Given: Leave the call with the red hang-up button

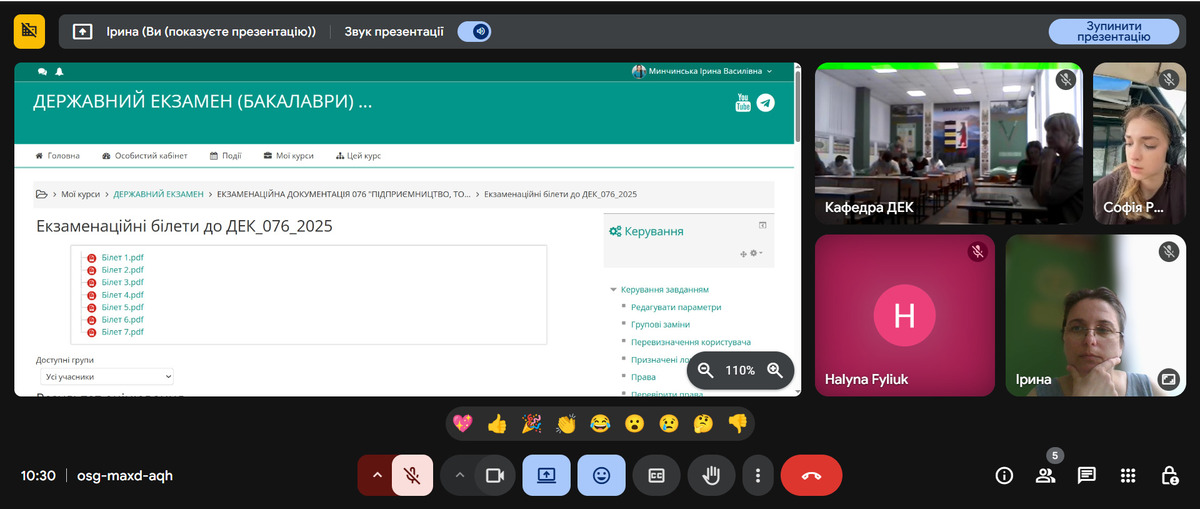Looking at the screenshot, I should (811, 476).
